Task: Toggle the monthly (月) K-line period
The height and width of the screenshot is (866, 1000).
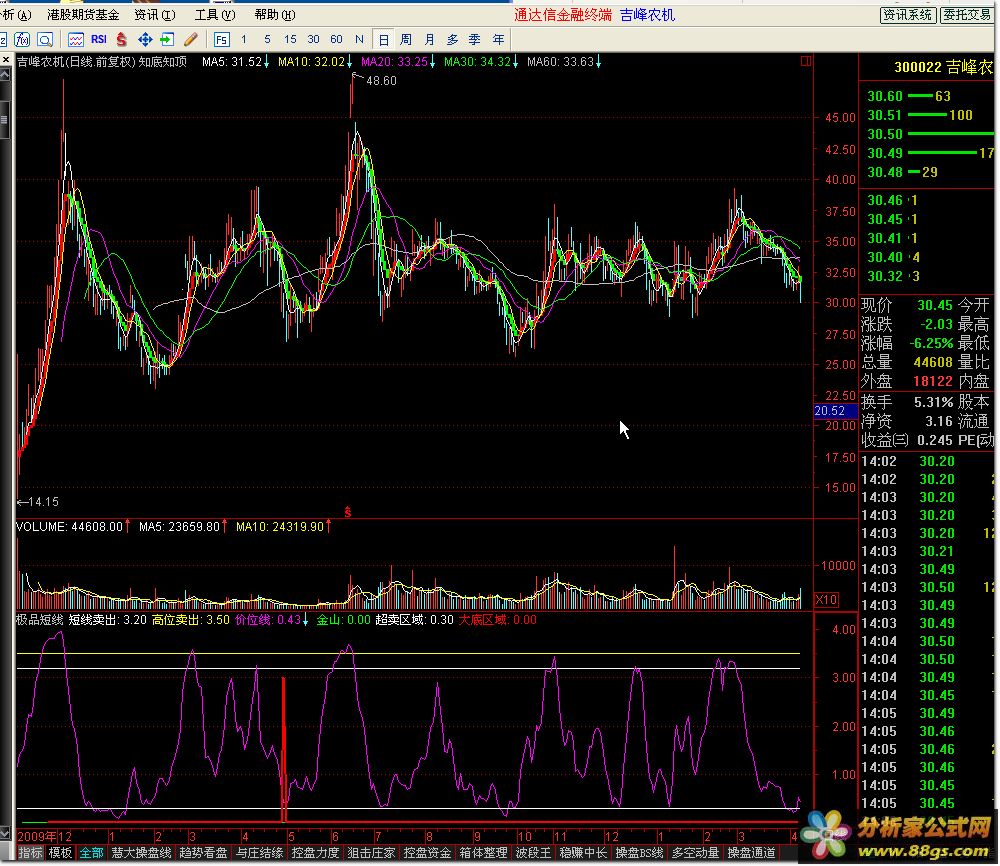Action: (429, 40)
